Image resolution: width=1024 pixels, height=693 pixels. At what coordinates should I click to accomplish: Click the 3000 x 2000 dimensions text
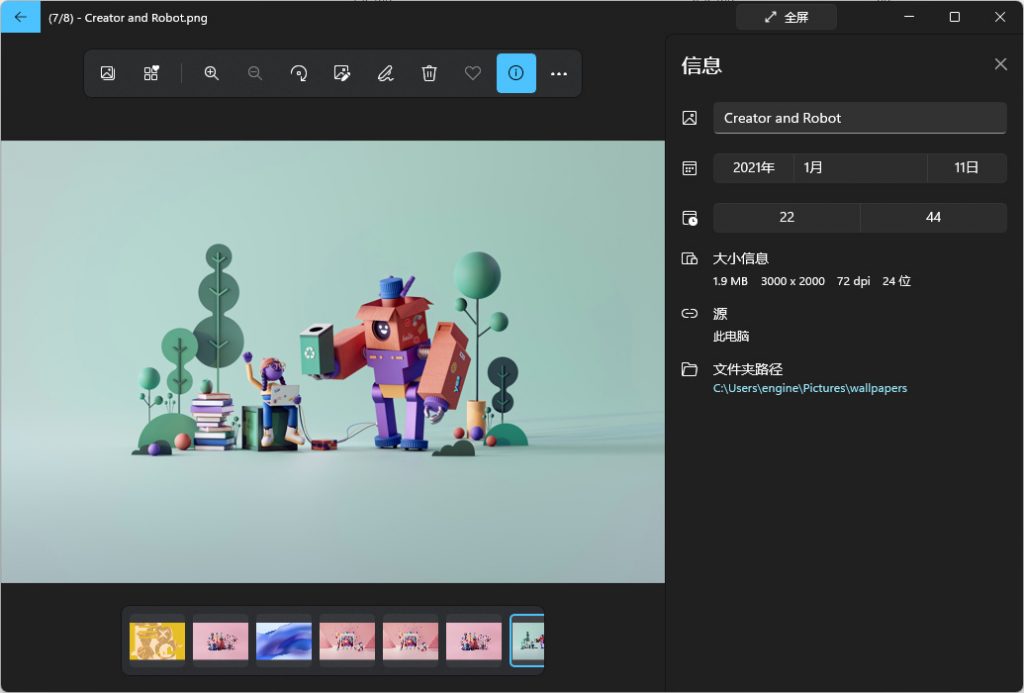point(792,281)
